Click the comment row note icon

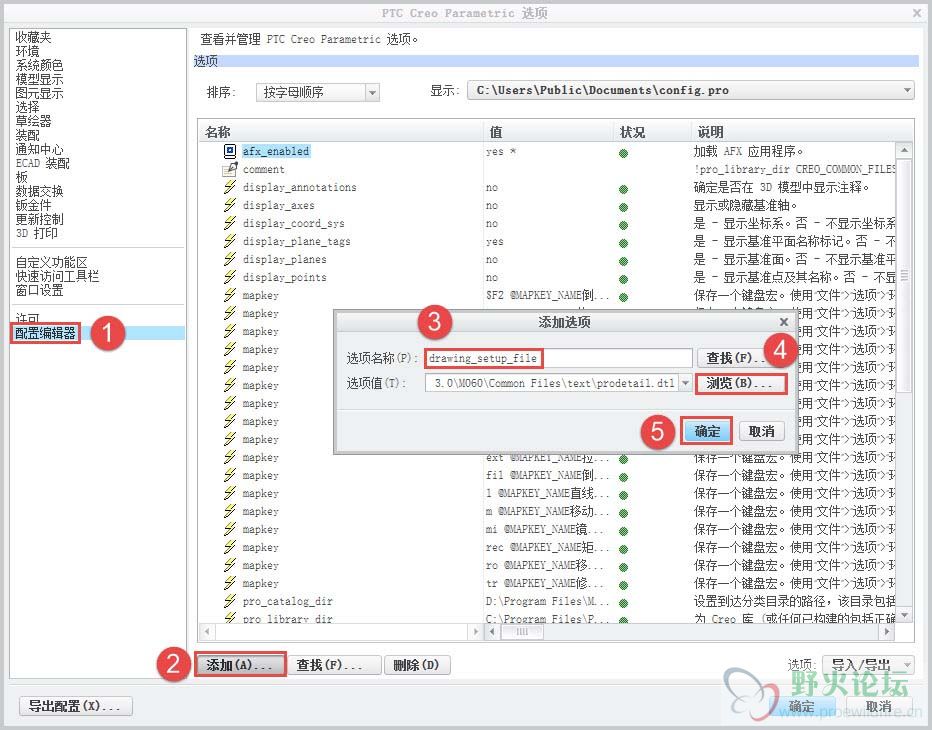pyautogui.click(x=230, y=169)
